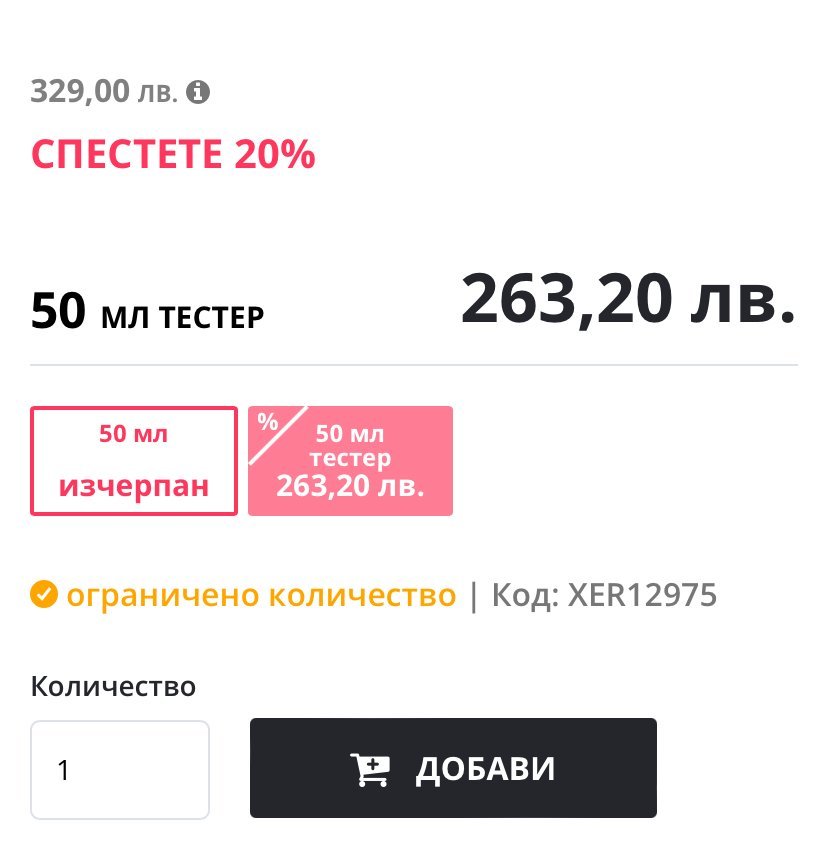The image size is (828, 863).
Task: Click the crossed-out price 329,00 лв.
Action: pyautogui.click(x=104, y=92)
